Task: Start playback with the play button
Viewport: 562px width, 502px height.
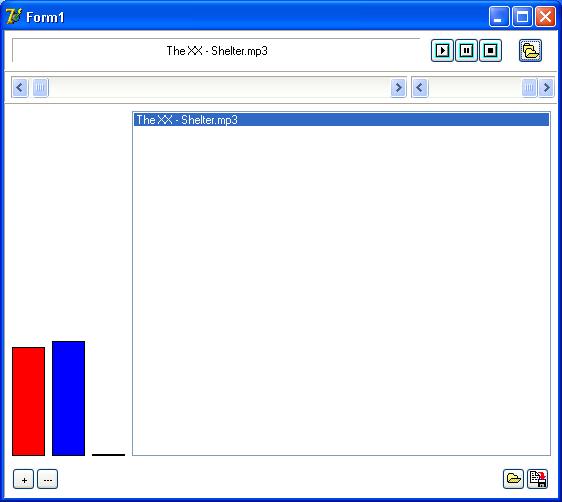Action: pyautogui.click(x=442, y=51)
